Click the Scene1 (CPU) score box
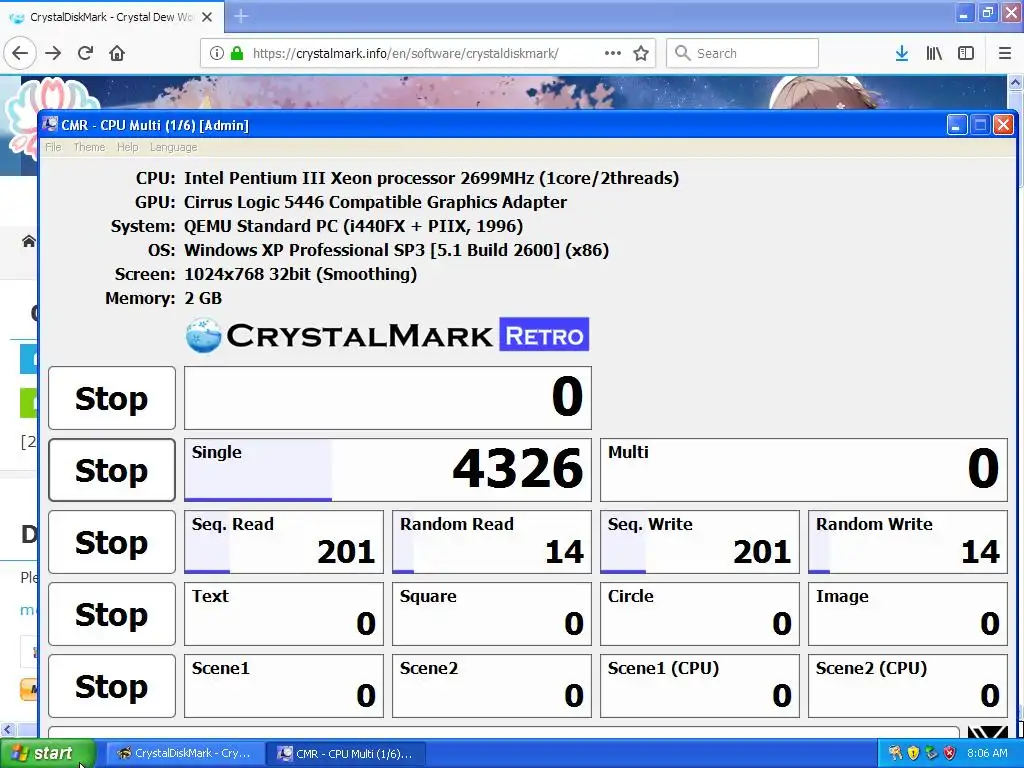 (x=699, y=686)
